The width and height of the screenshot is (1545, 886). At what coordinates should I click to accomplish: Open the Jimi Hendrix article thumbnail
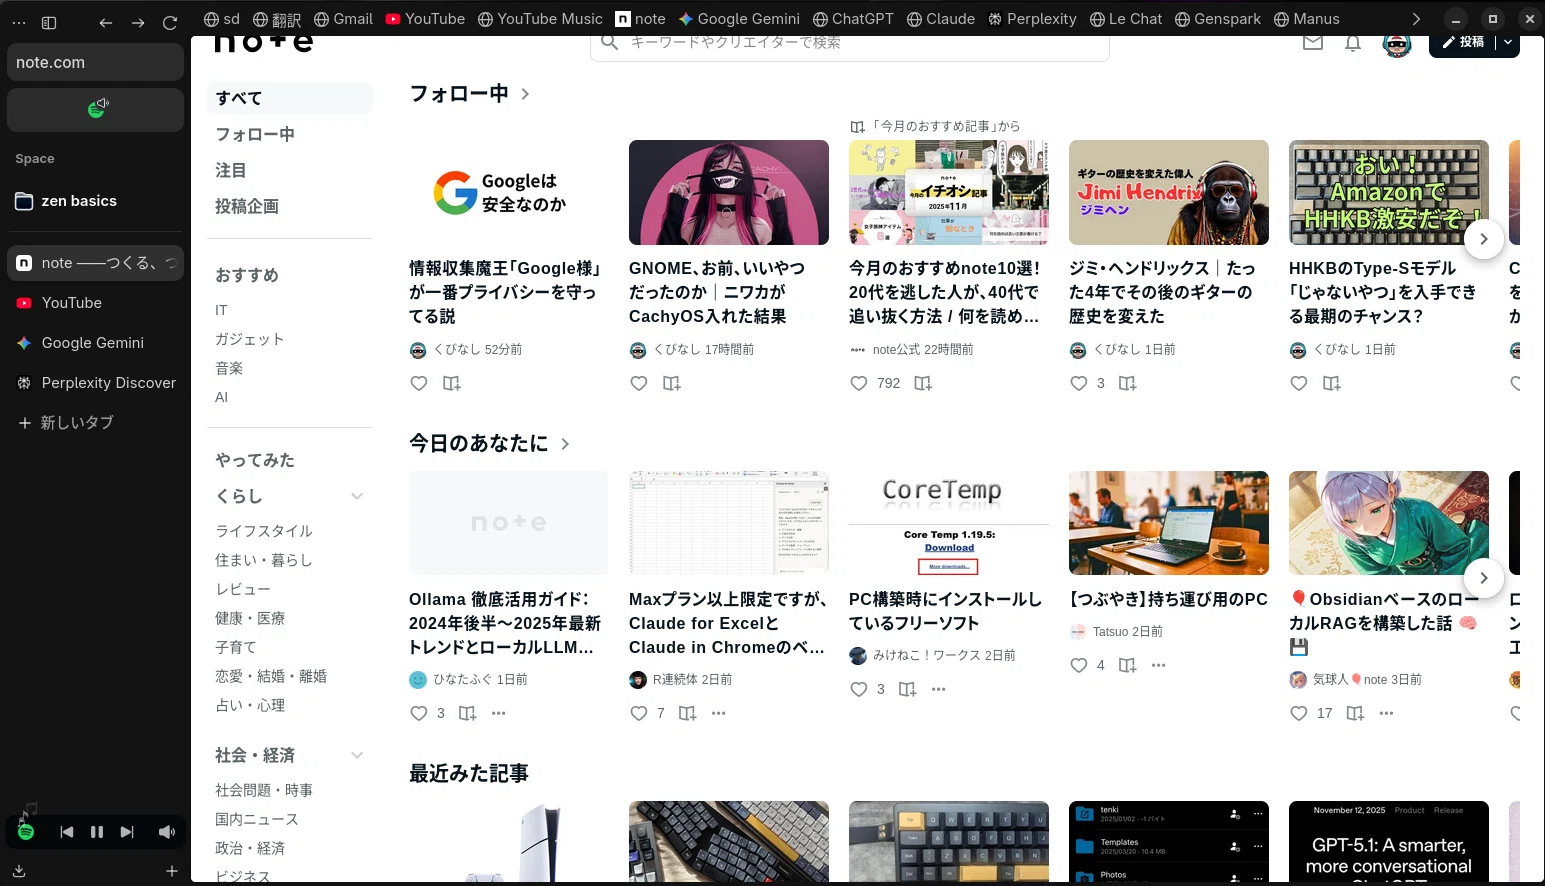click(x=1169, y=192)
